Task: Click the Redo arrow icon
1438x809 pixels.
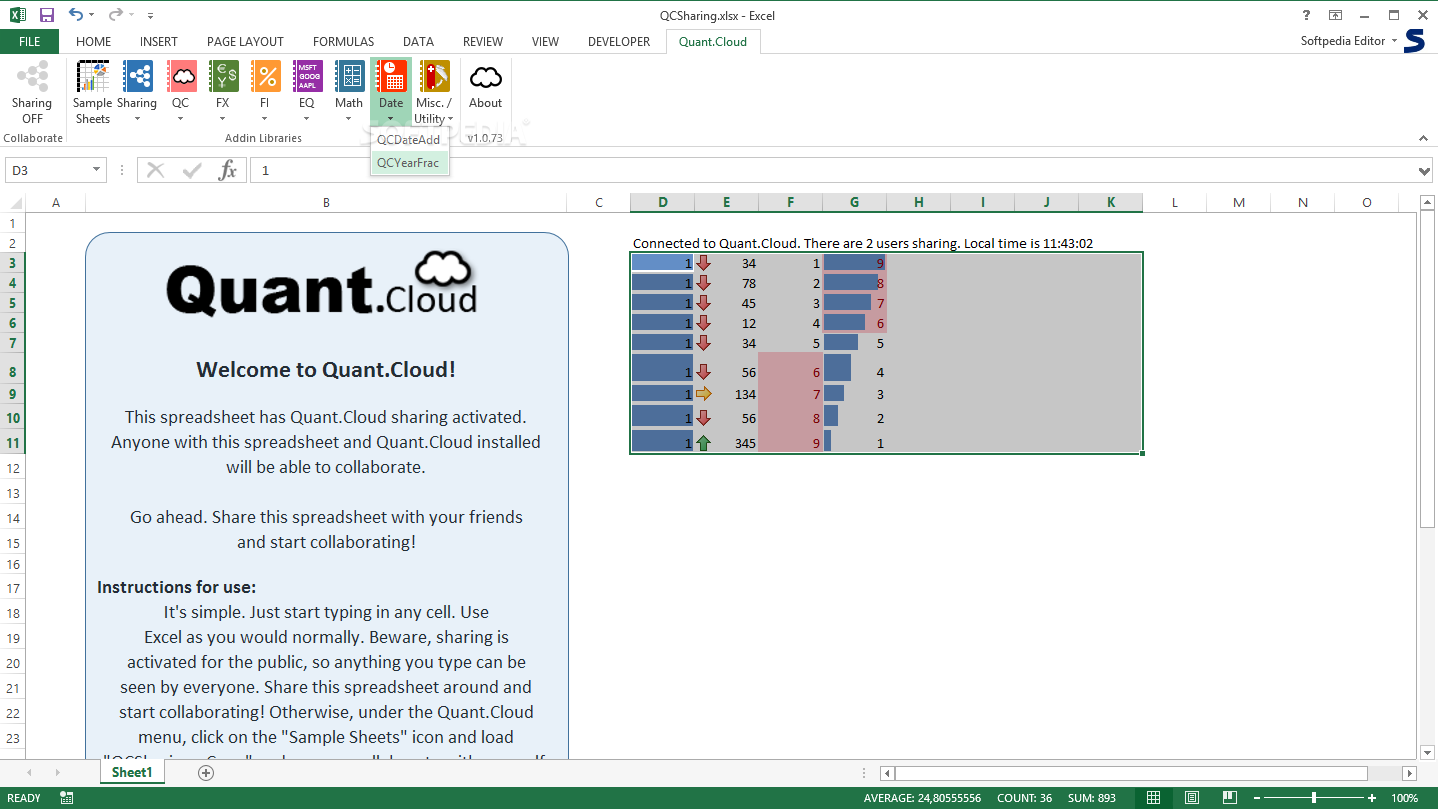Action: [x=115, y=15]
